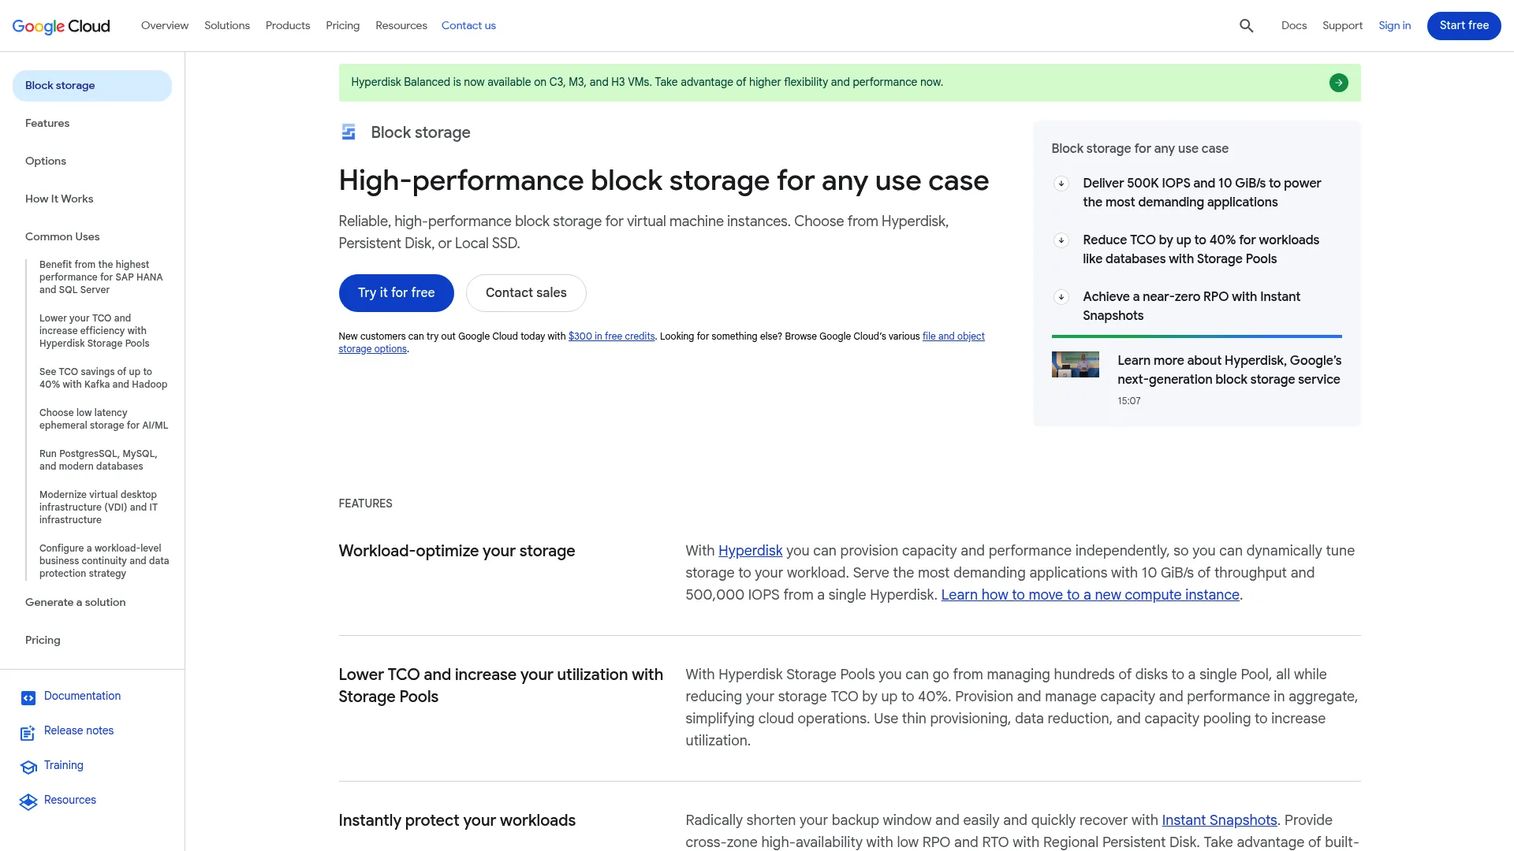Screen dimensions: 1514x851
Task: Click the Sign in link
Action: (1395, 26)
